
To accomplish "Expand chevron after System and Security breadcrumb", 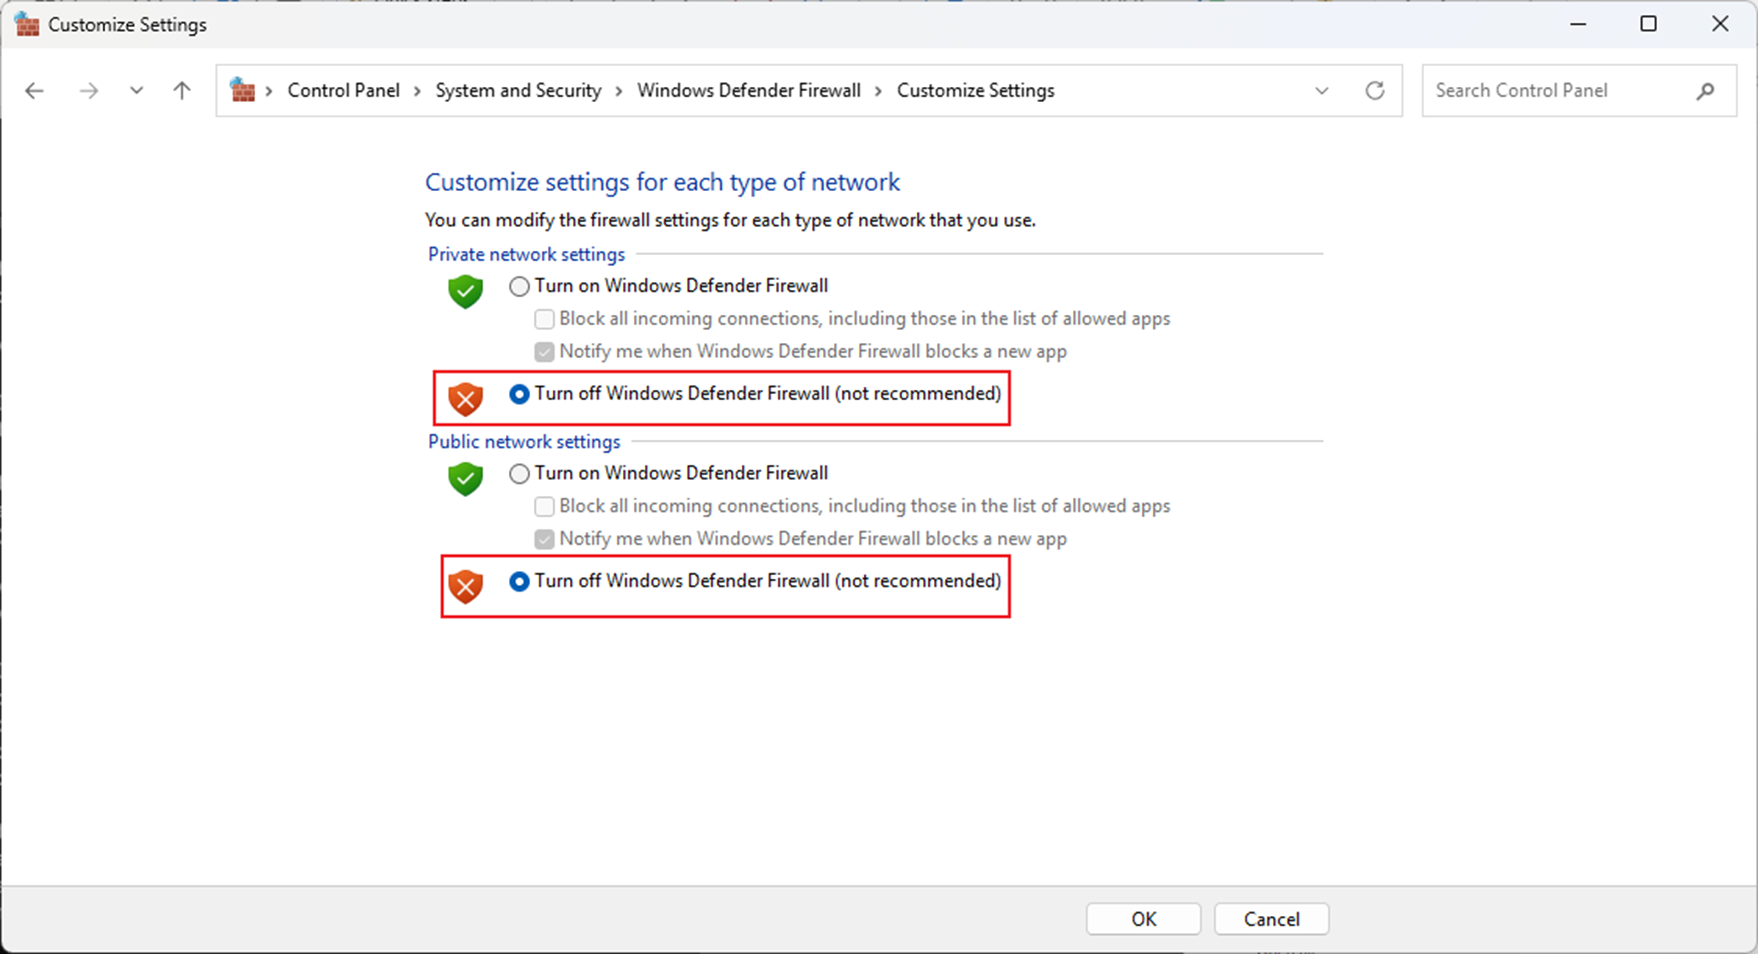I will pyautogui.click(x=619, y=91).
